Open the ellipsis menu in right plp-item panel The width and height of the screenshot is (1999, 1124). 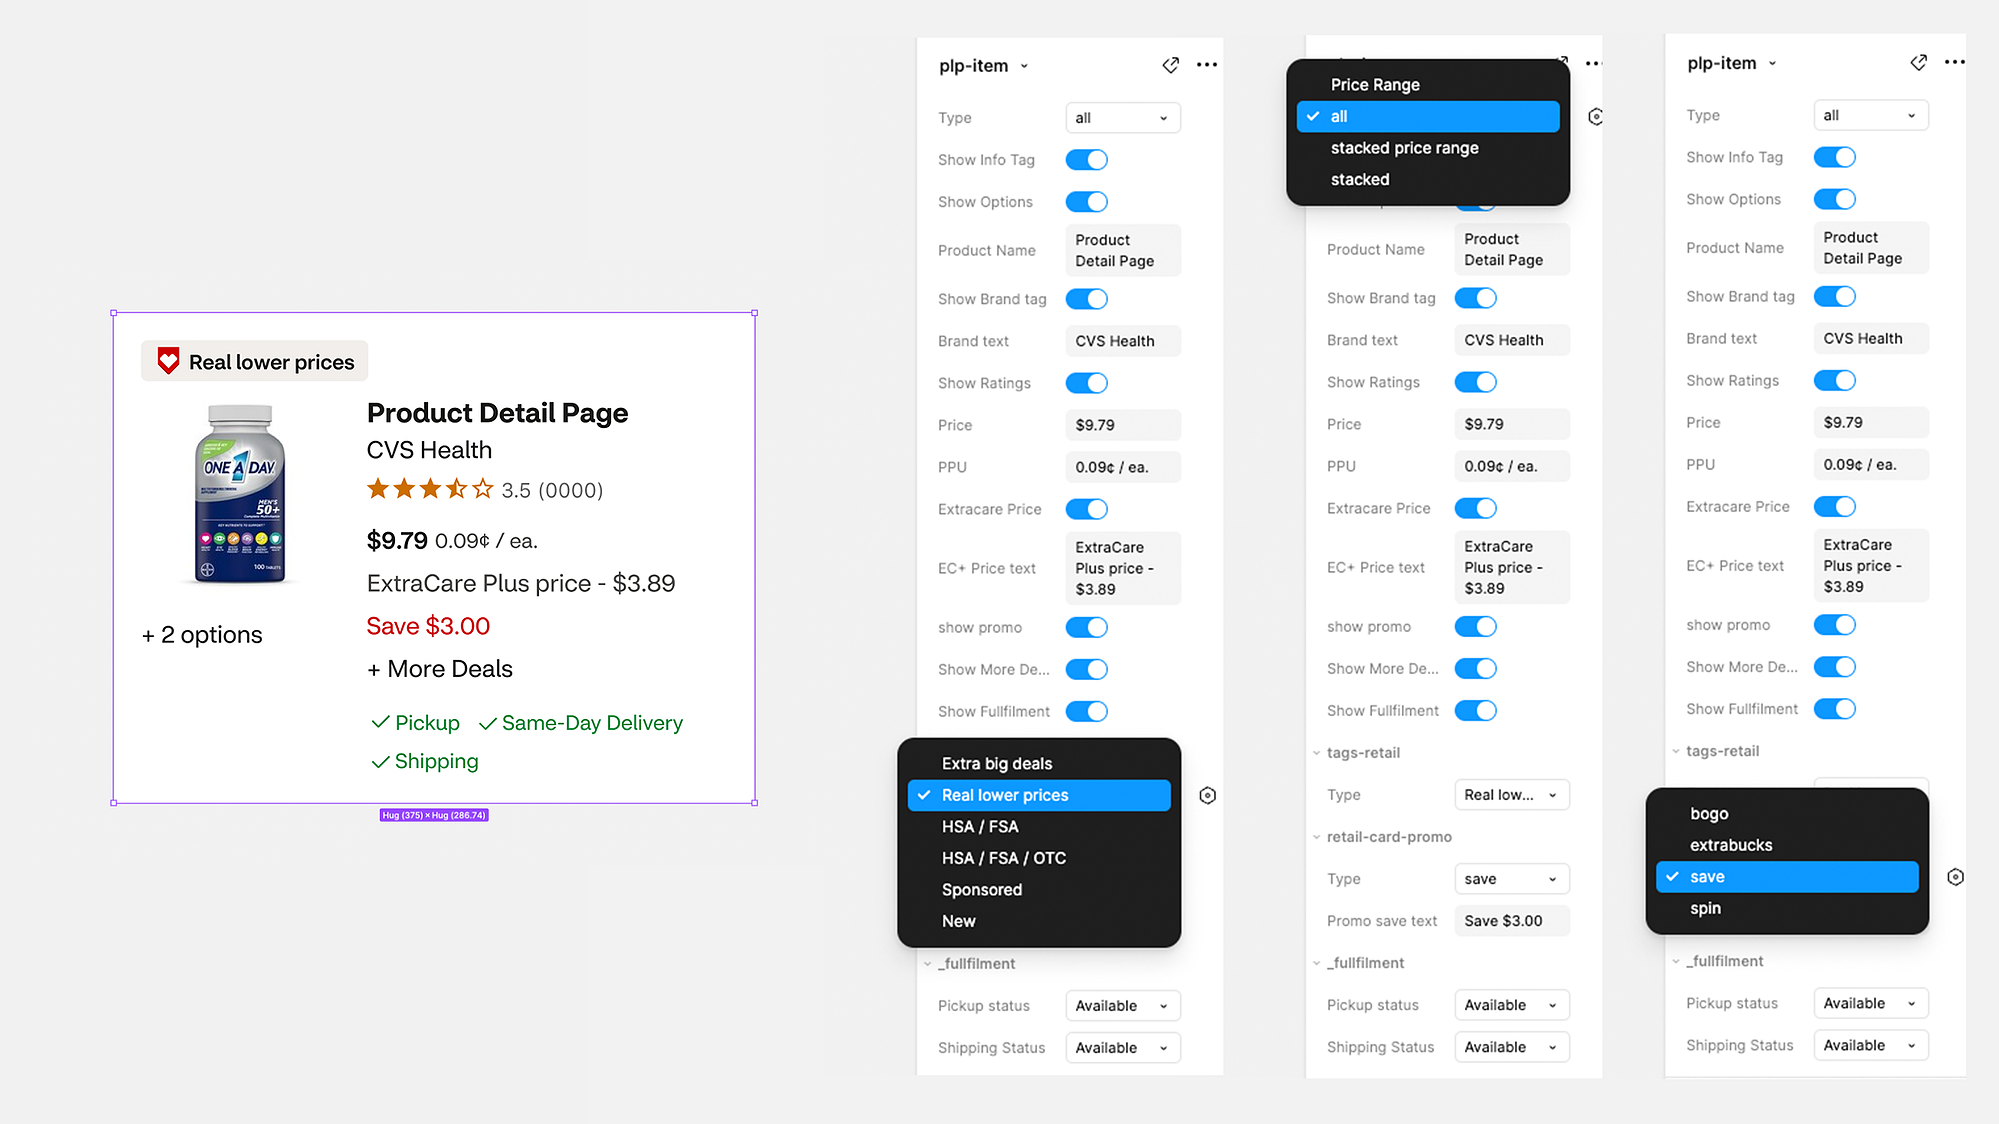(1955, 62)
